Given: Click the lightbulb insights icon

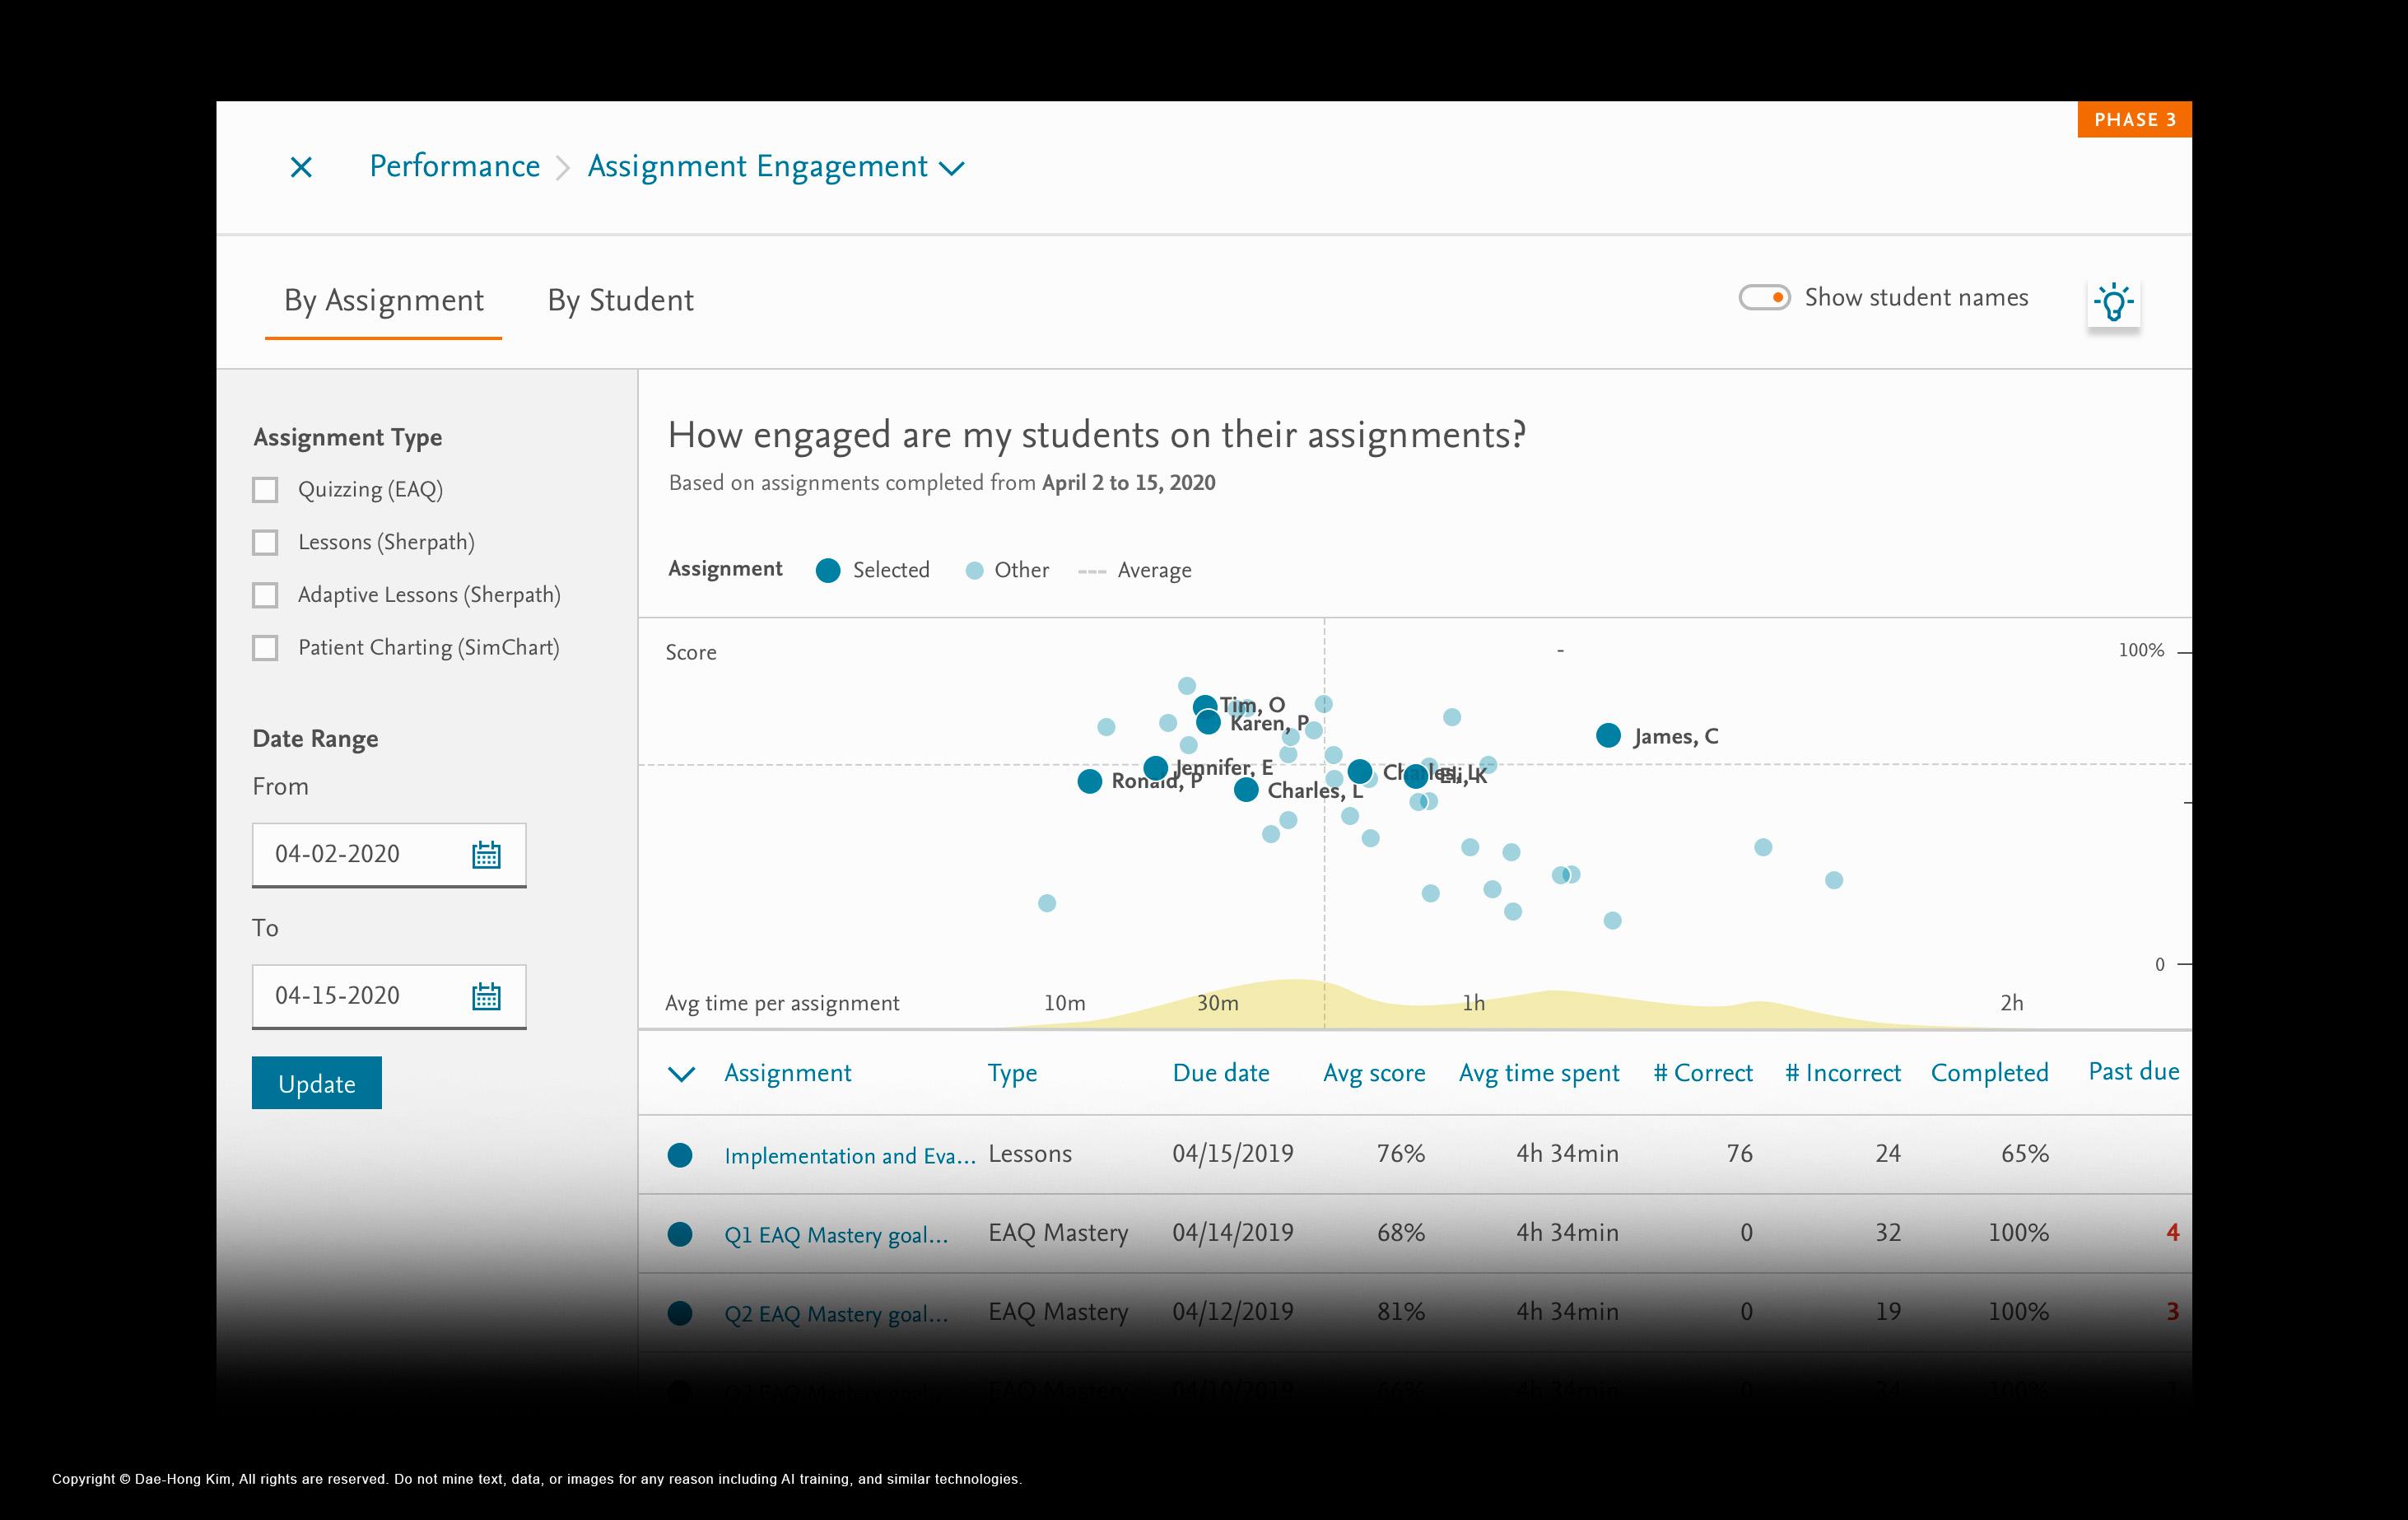Looking at the screenshot, I should coord(2113,301).
